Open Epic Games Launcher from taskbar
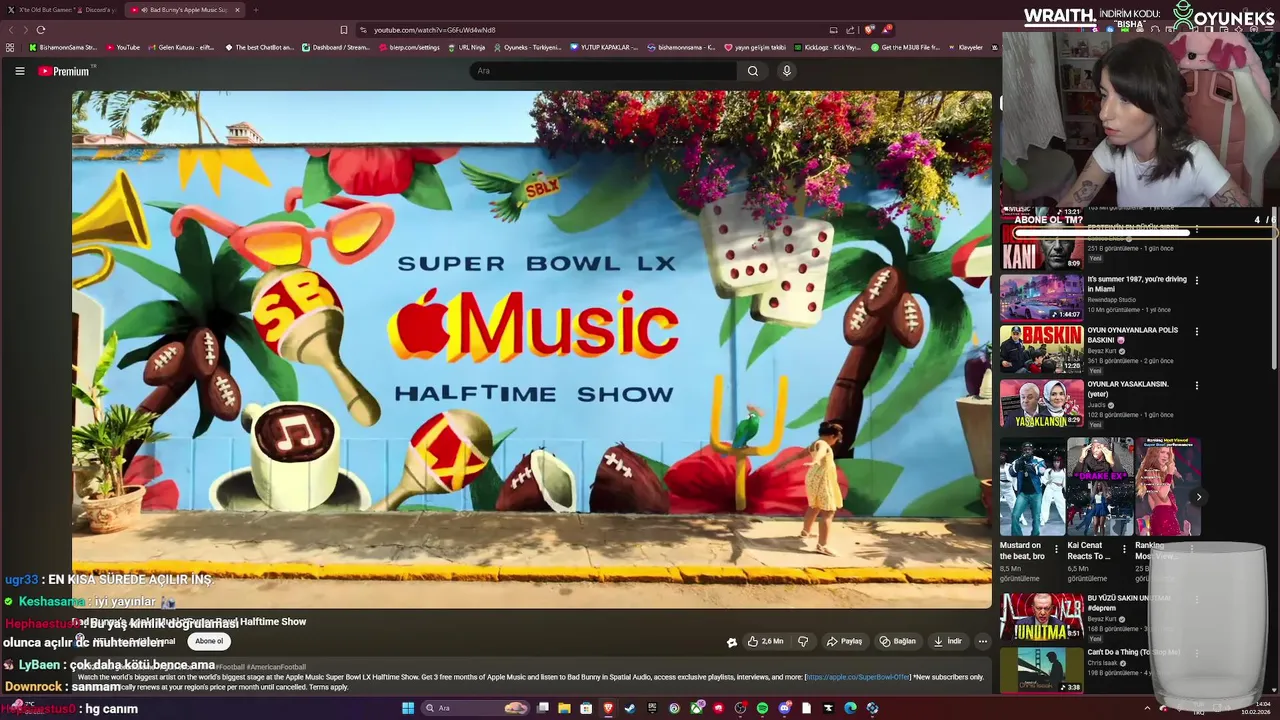 [652, 708]
